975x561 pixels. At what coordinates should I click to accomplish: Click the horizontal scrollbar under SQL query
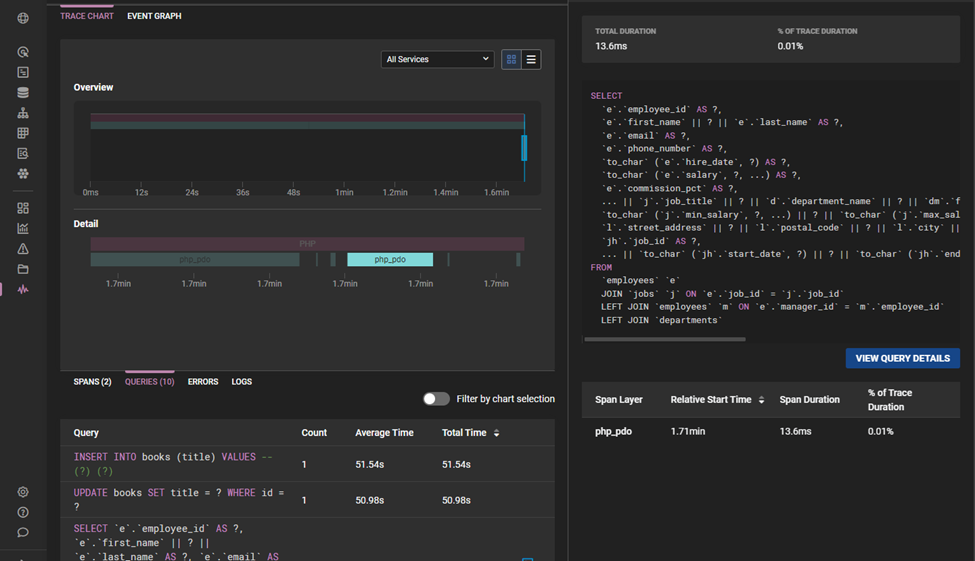665,339
